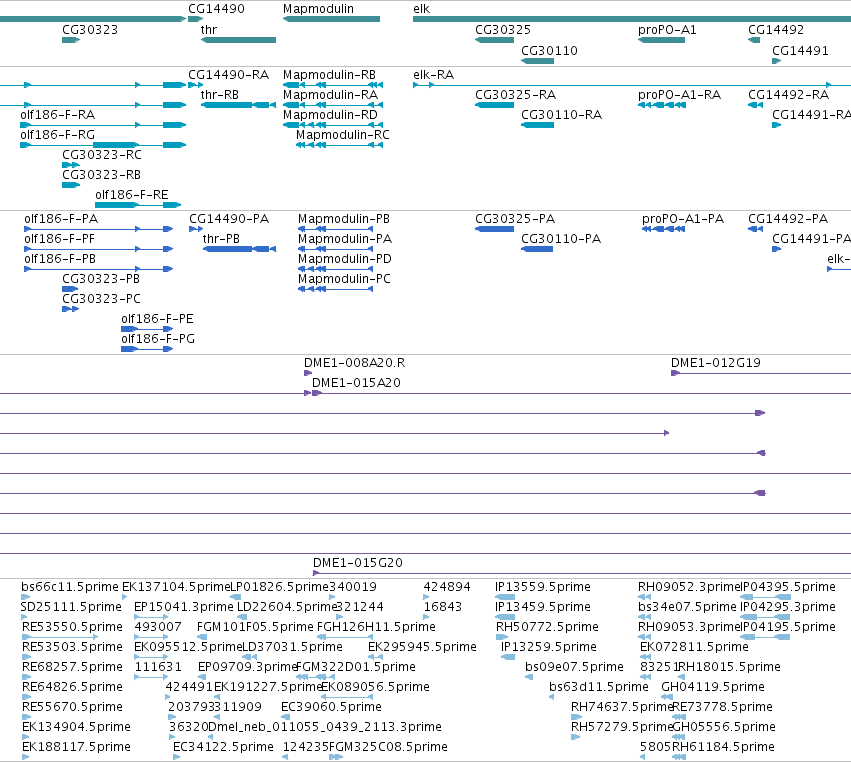Click the CG14490 gene label
The image size is (851, 762).
point(216,9)
